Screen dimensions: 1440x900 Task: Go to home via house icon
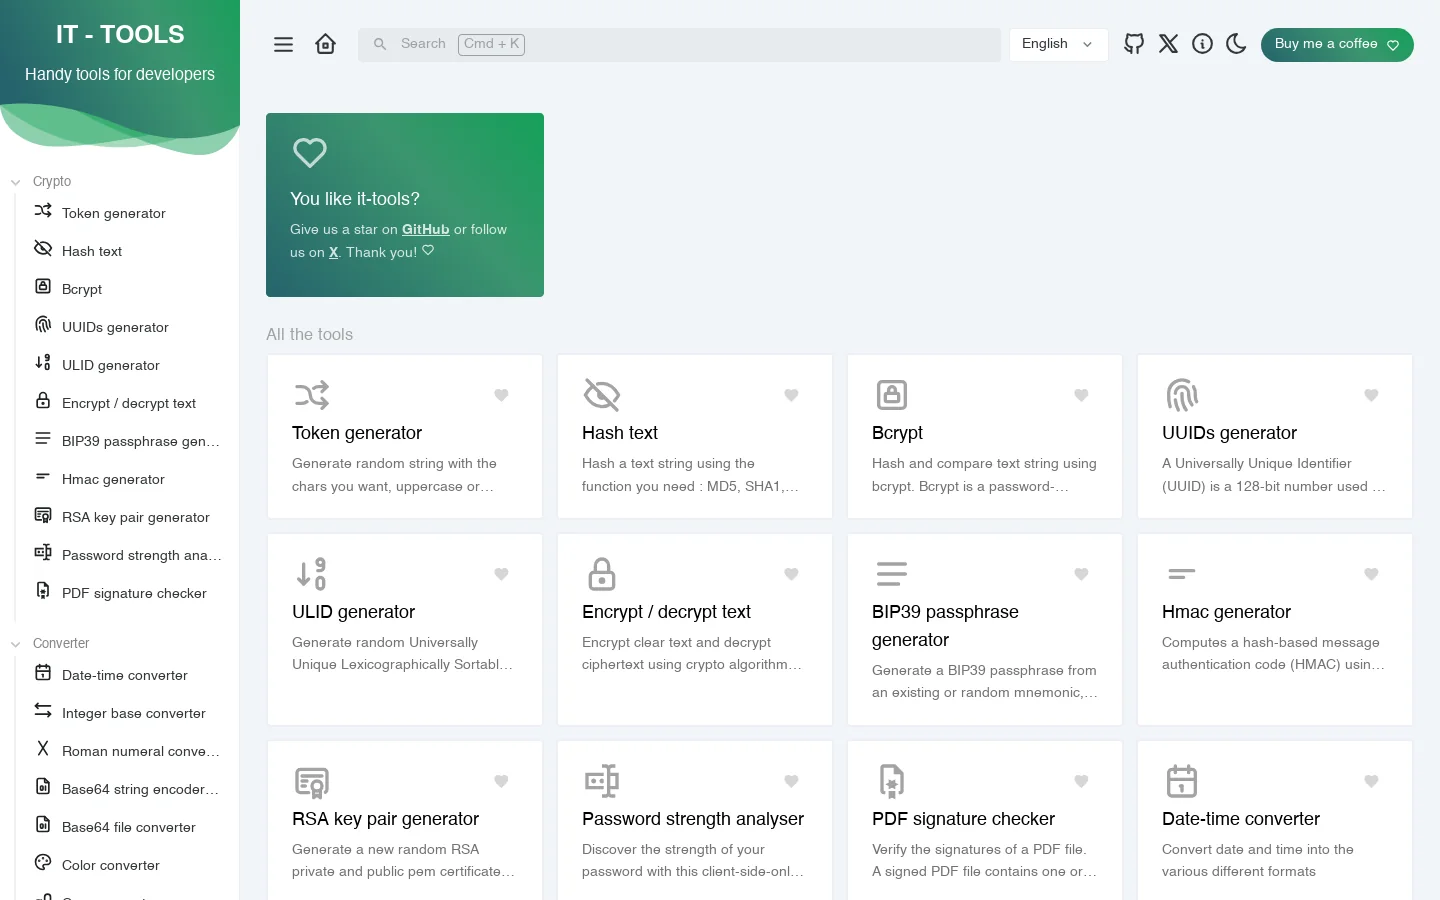tap(325, 44)
